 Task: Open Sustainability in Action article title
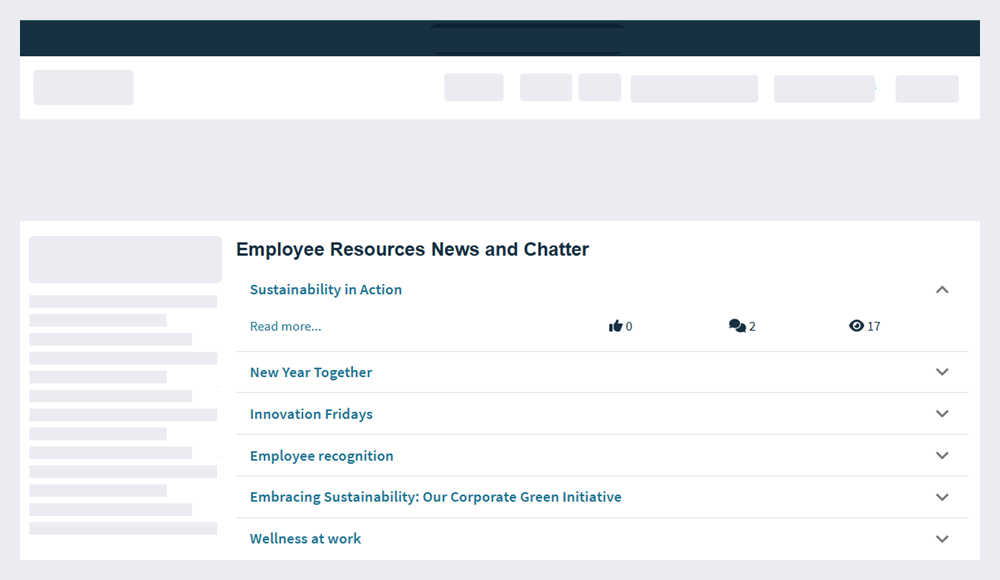[x=326, y=290]
